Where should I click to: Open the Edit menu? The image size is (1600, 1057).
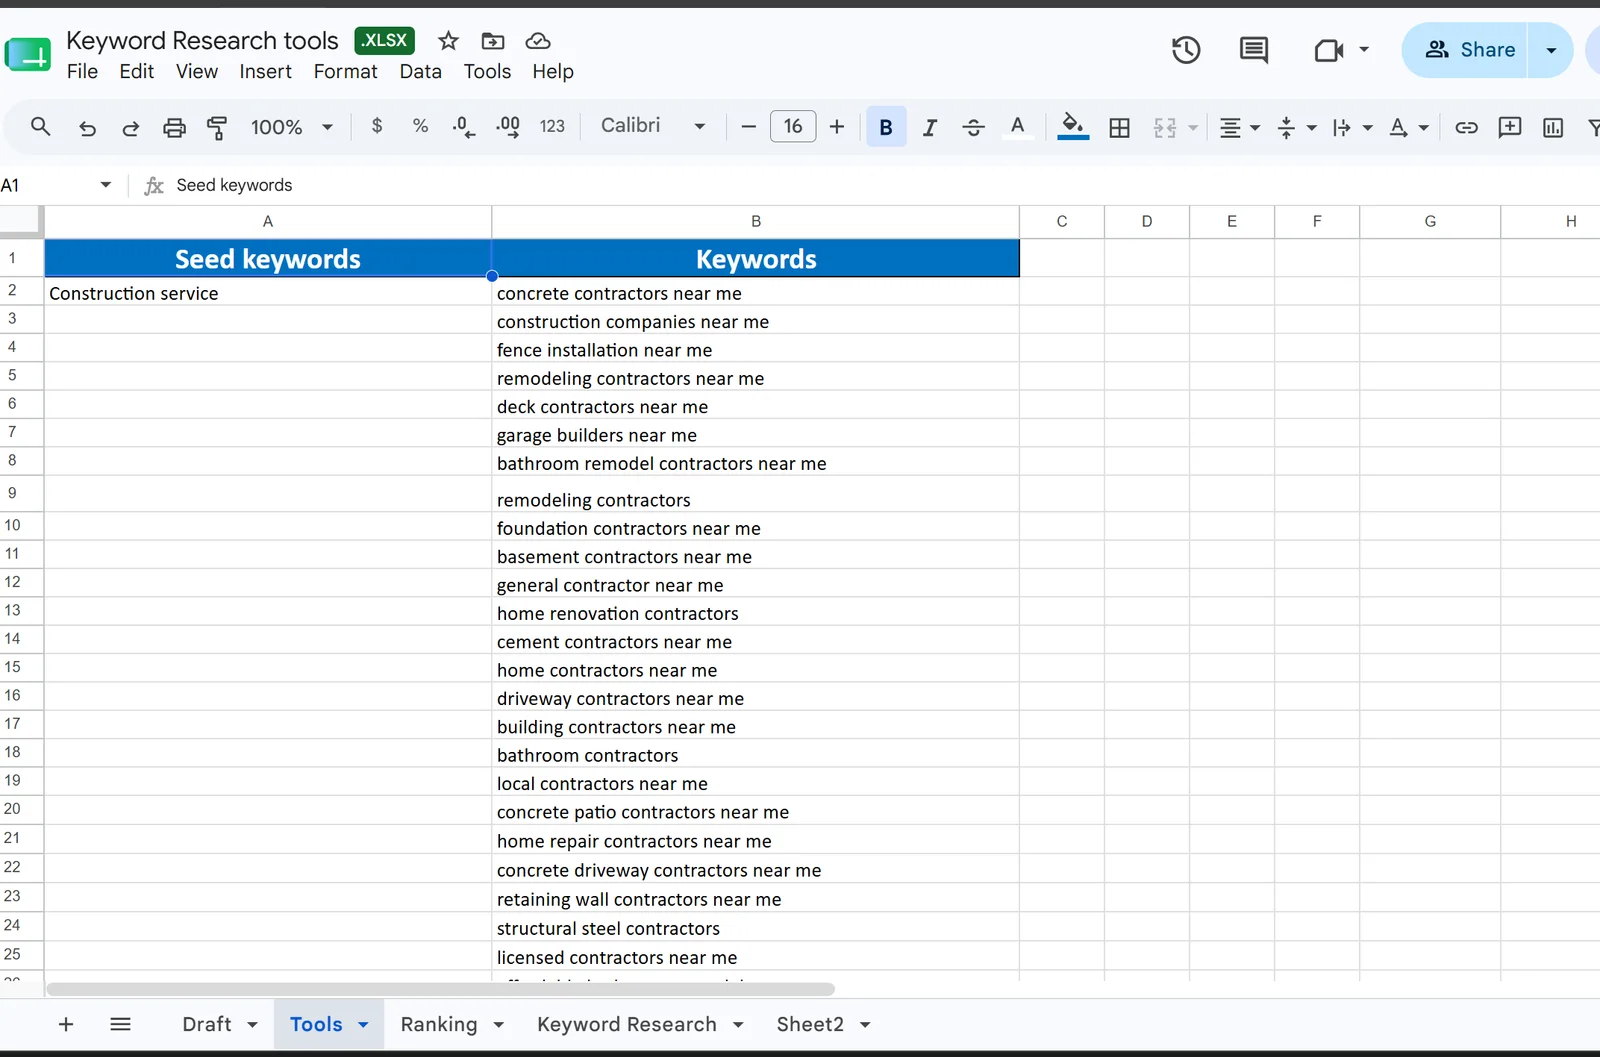[136, 71]
